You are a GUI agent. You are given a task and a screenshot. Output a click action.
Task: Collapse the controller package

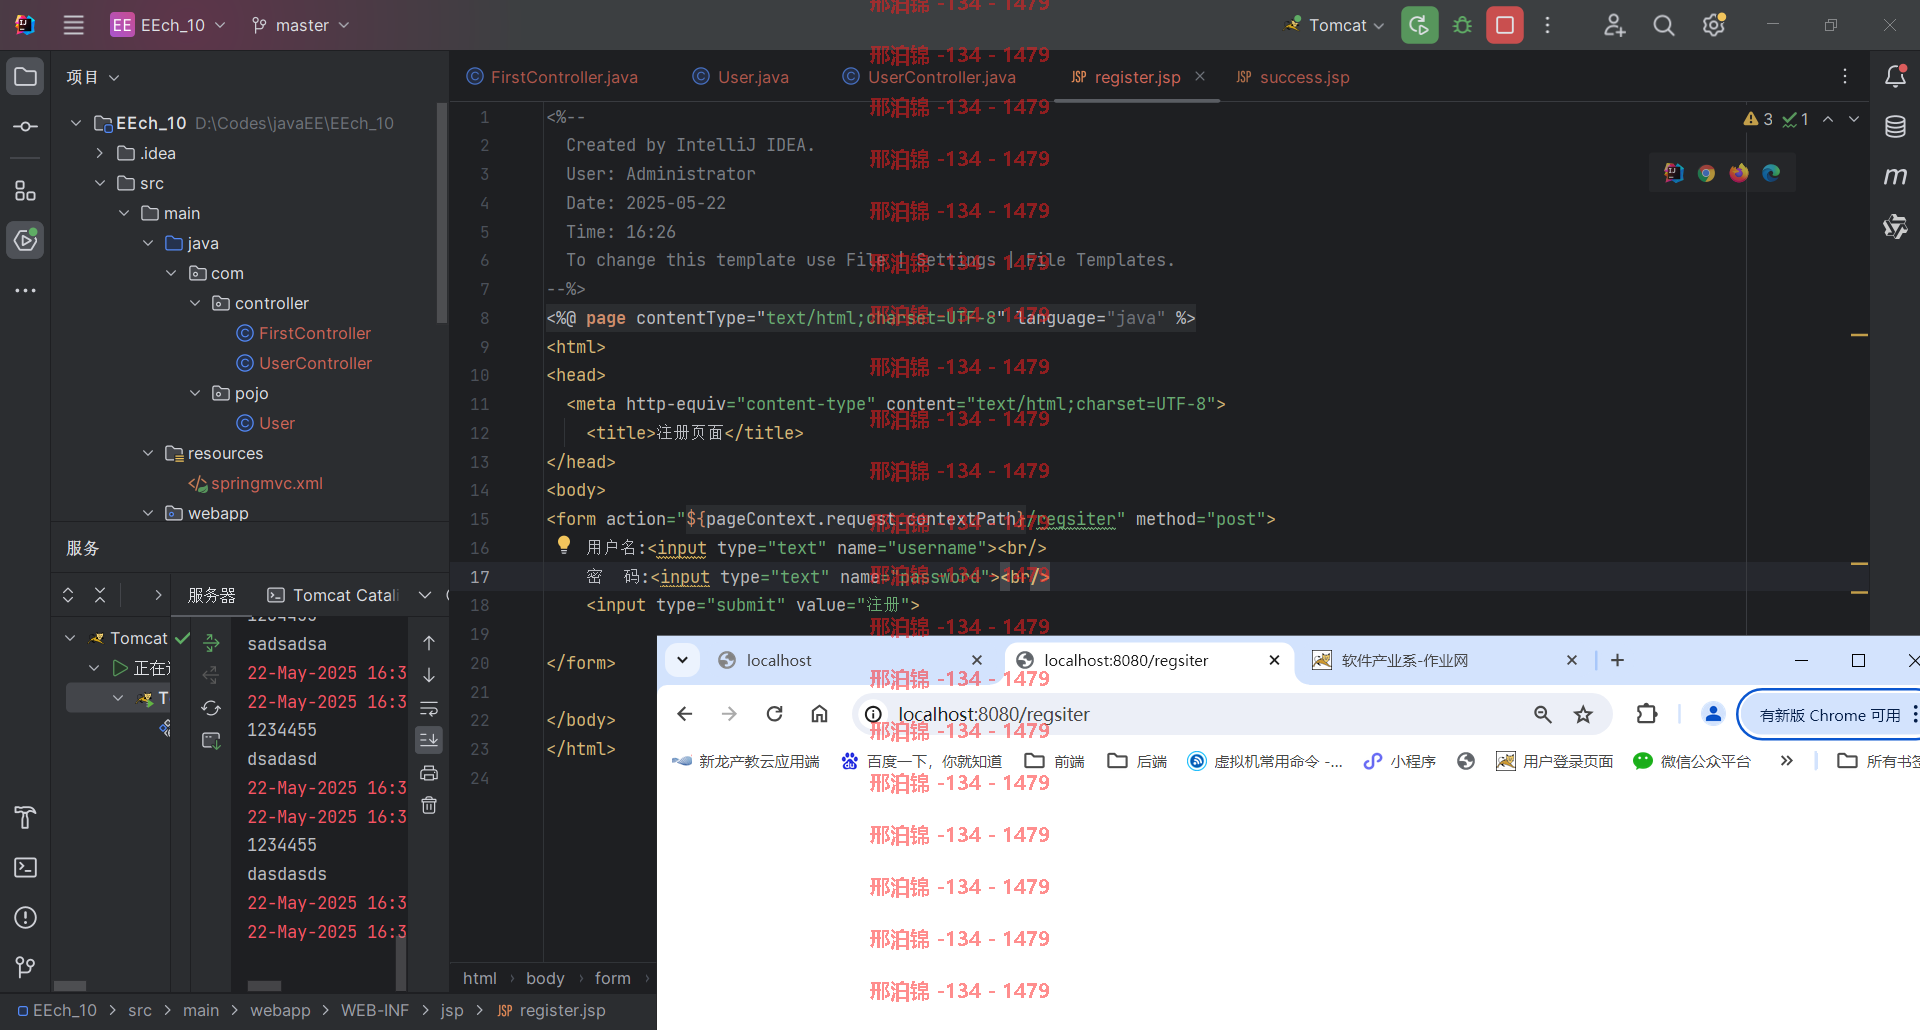pos(195,303)
